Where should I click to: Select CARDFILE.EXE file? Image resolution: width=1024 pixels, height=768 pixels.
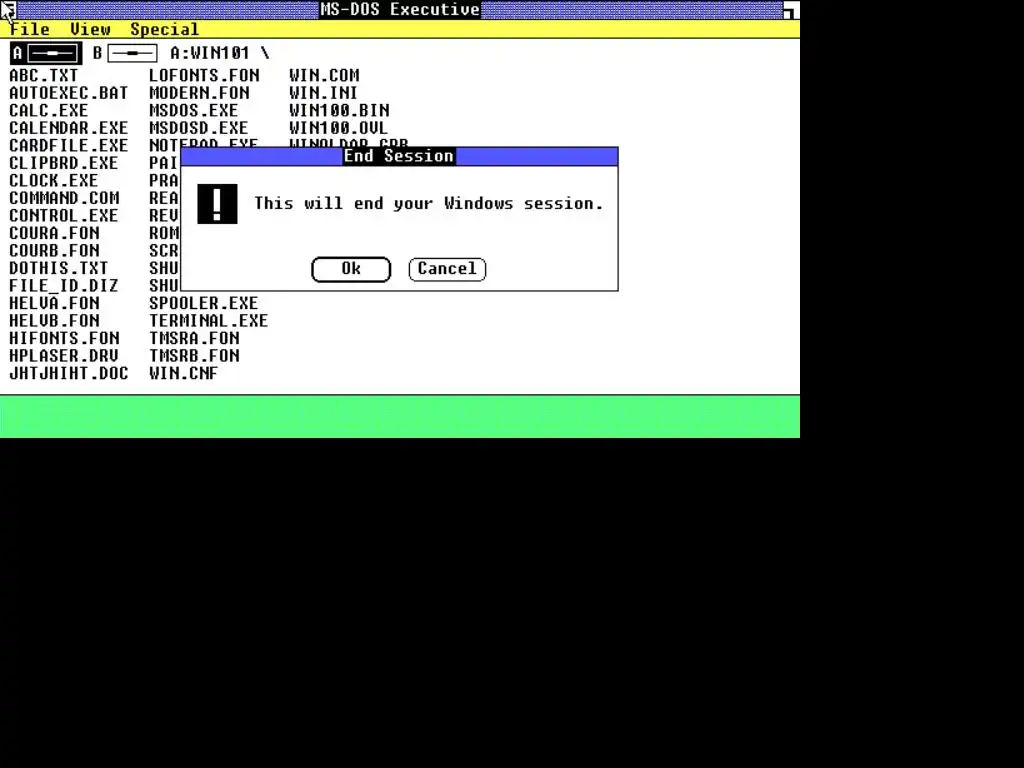[69, 146]
